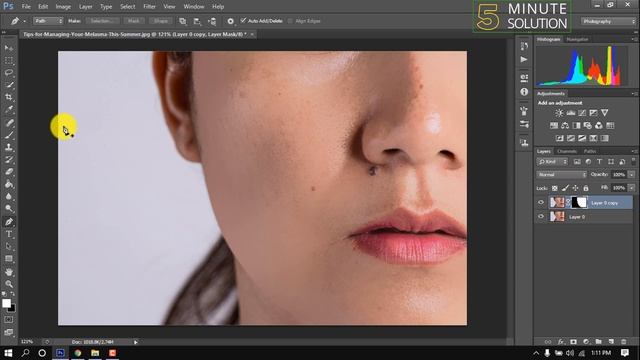640x360 pixels.
Task: Open the Image menu
Action: pyautogui.click(x=63, y=7)
